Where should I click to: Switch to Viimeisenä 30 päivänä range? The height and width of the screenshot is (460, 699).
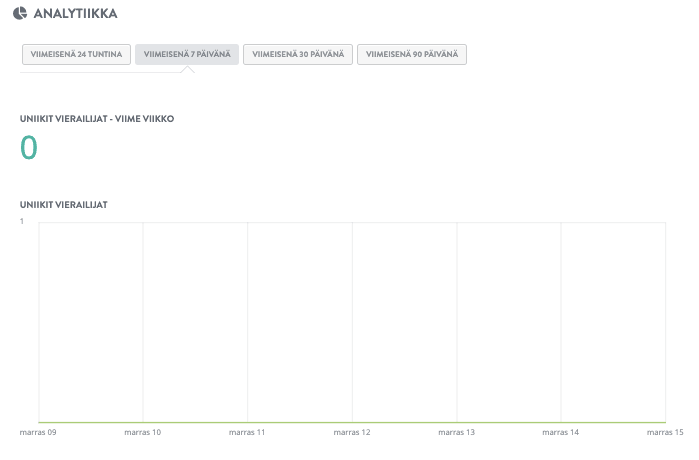point(298,54)
